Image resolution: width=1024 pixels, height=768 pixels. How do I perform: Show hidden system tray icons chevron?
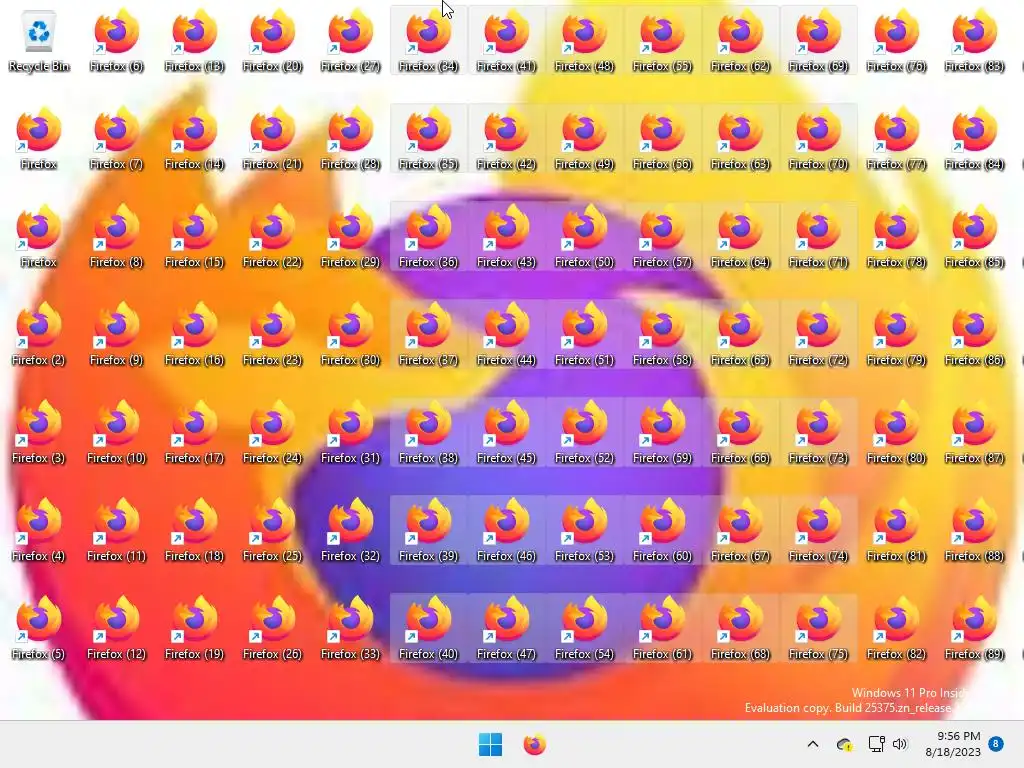pyautogui.click(x=812, y=744)
